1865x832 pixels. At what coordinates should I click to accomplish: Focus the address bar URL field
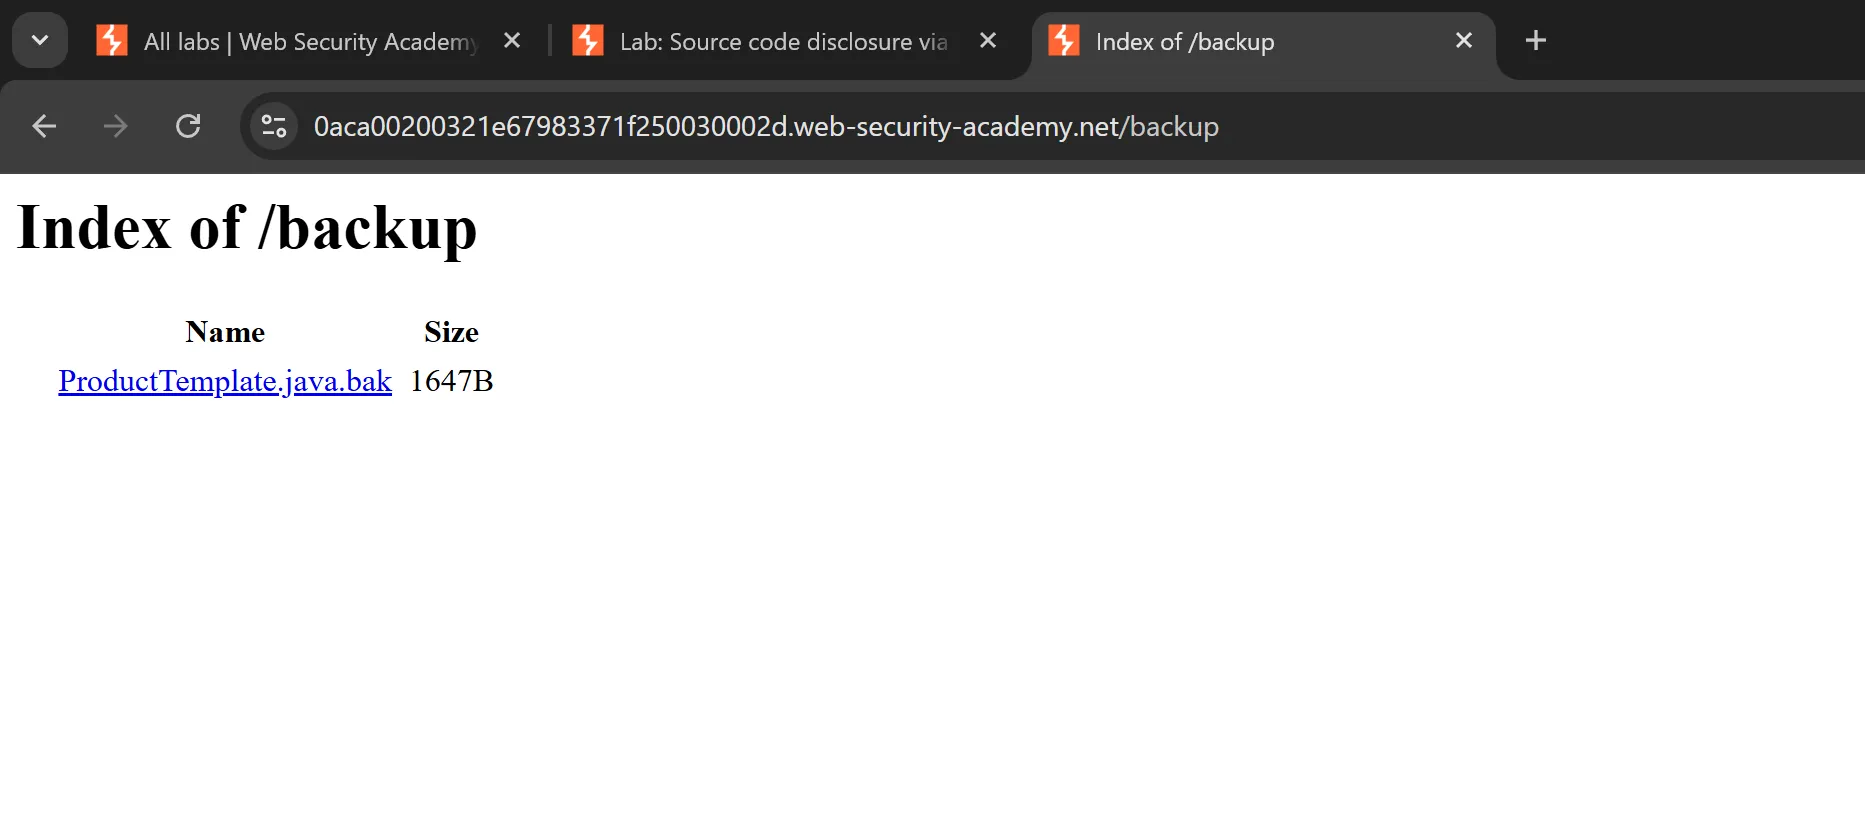point(766,127)
